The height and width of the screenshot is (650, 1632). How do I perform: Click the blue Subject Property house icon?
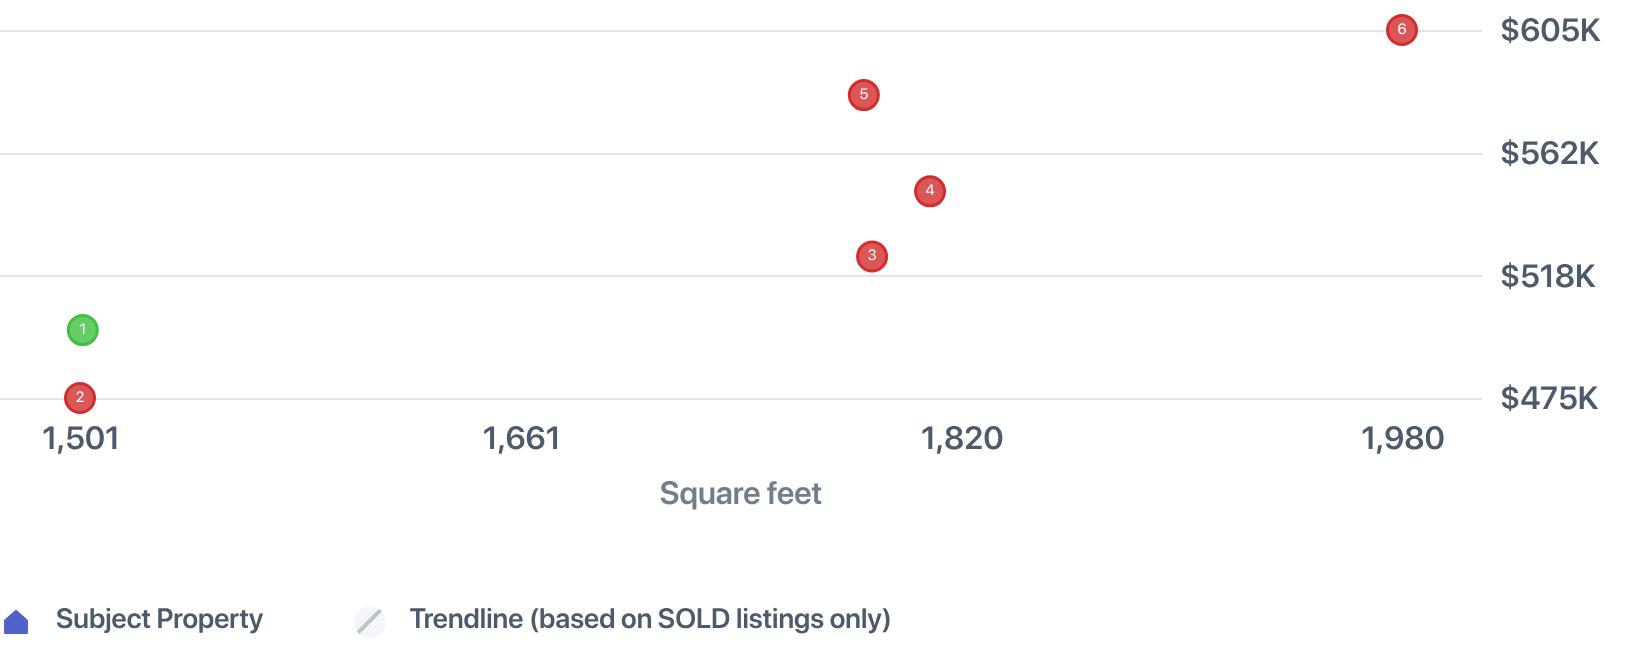[17, 622]
